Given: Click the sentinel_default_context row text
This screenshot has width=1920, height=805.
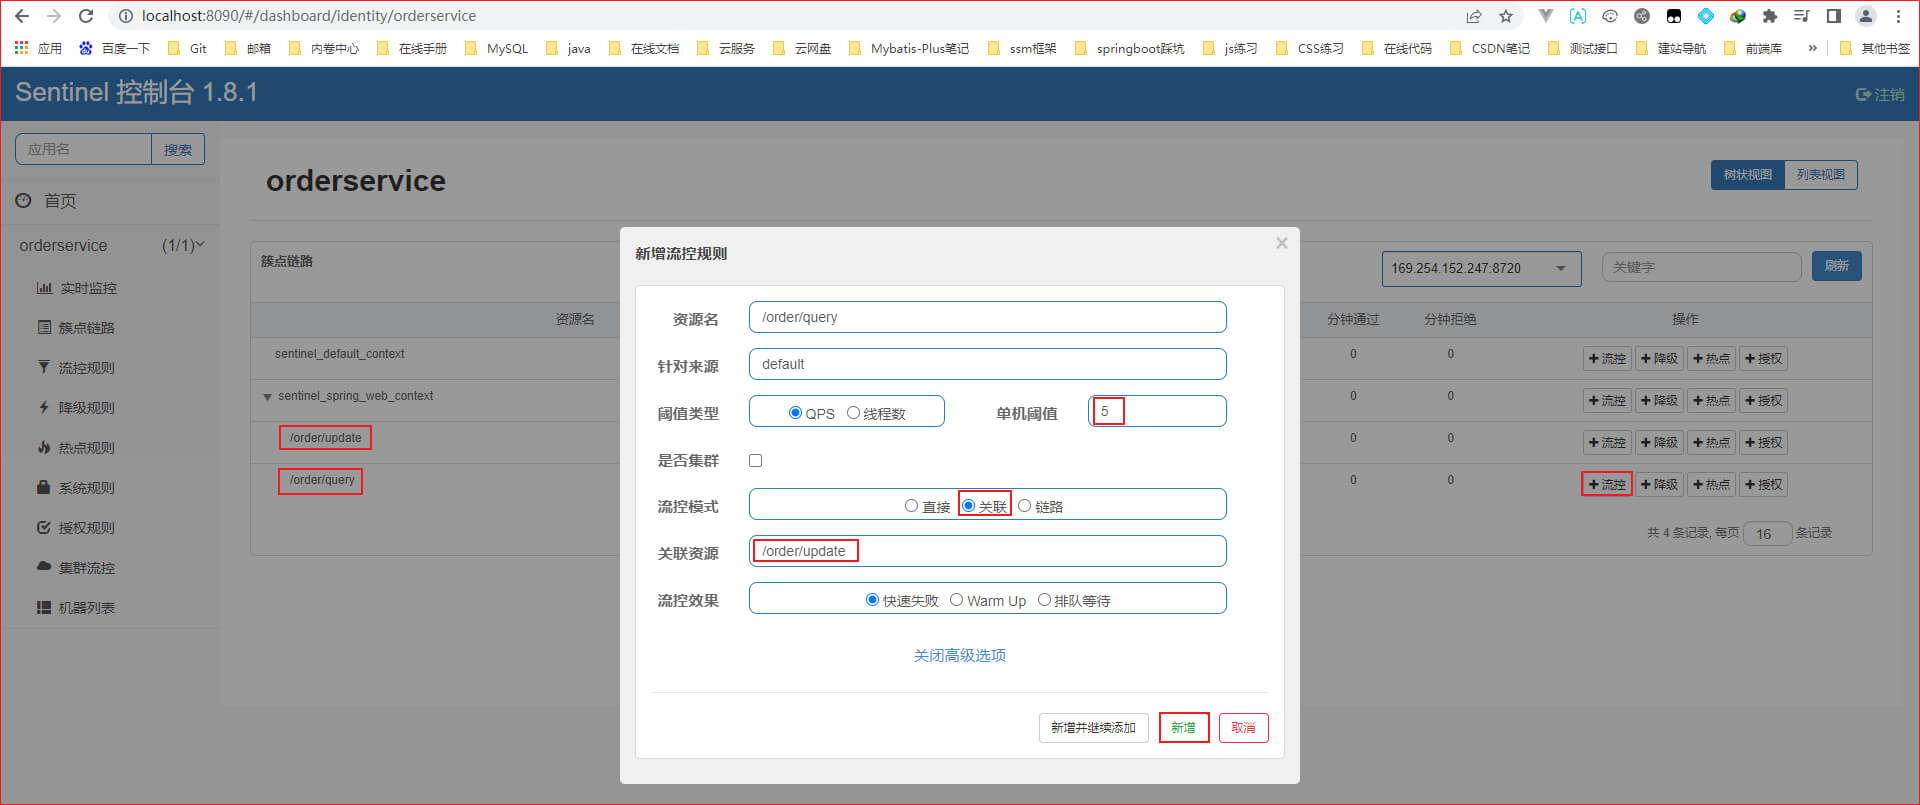Looking at the screenshot, I should pos(340,354).
